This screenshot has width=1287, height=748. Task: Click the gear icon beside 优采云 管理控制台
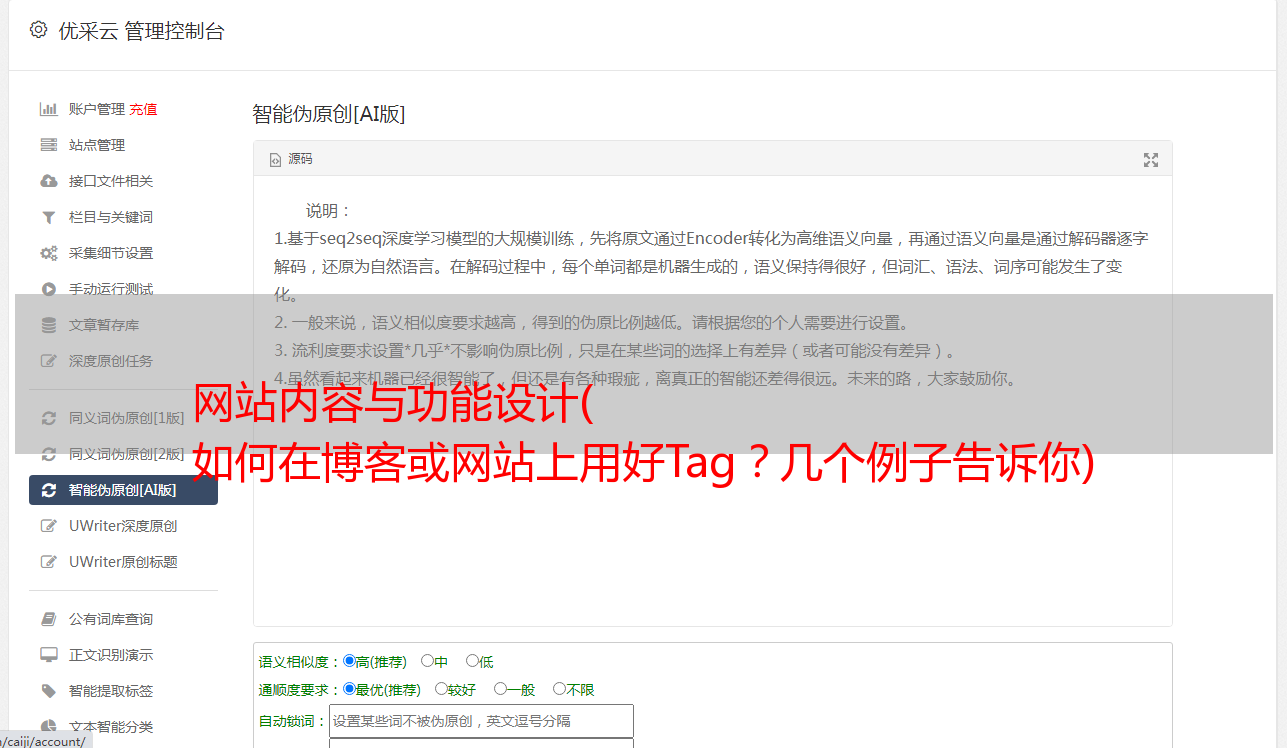[38, 30]
